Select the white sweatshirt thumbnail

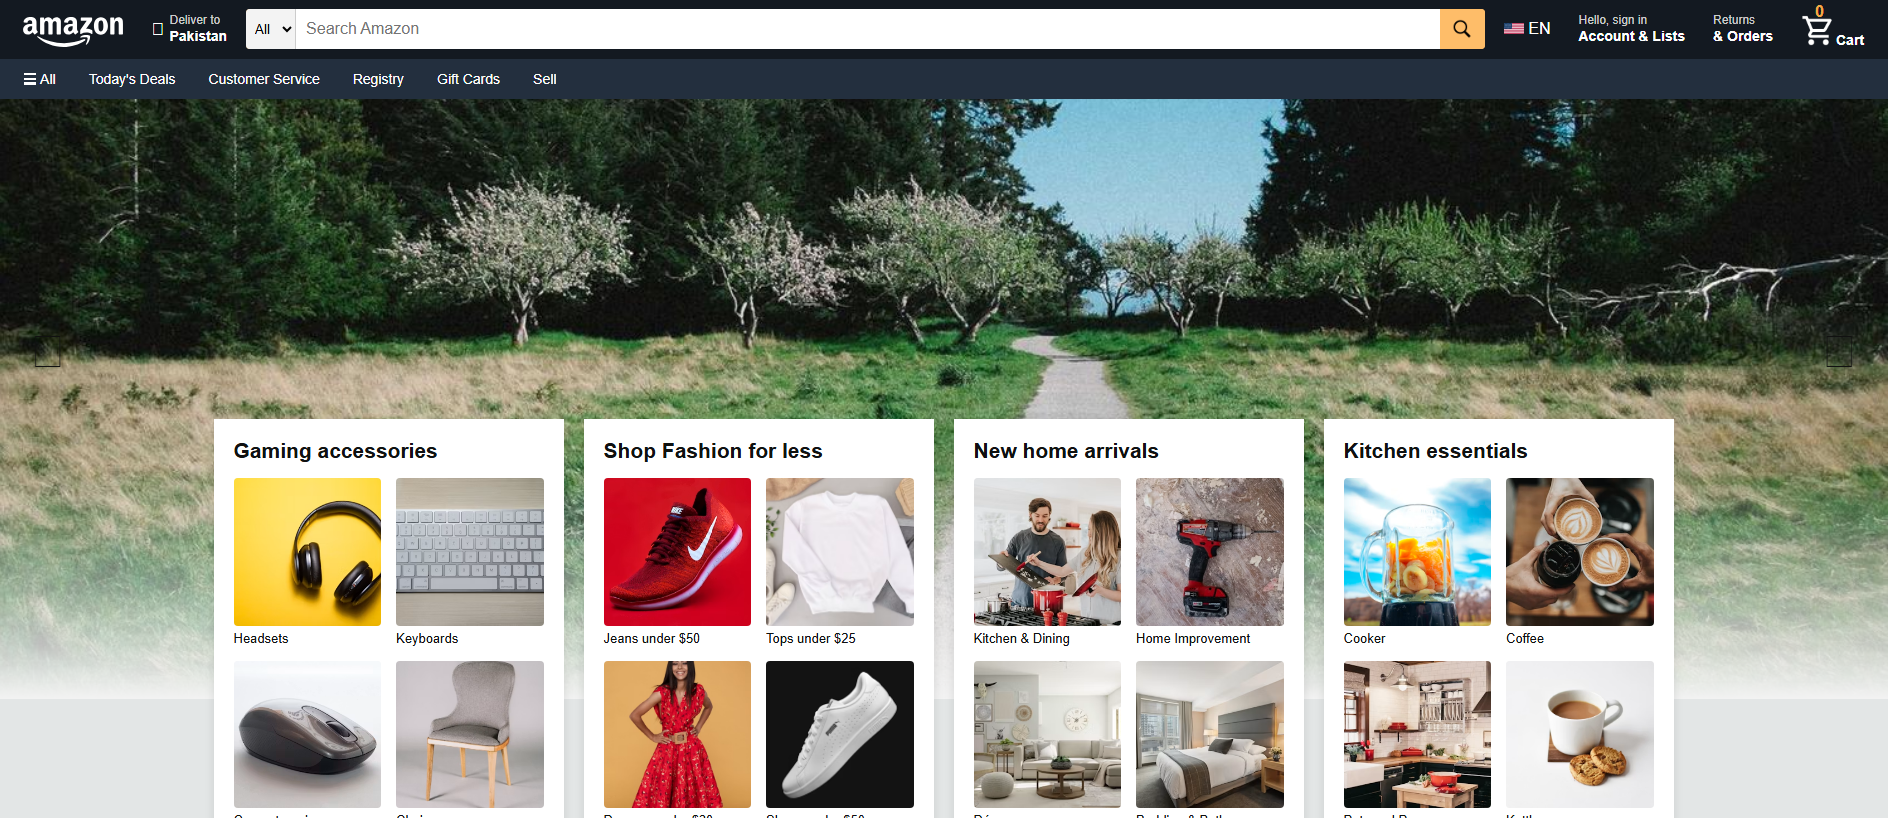(x=840, y=552)
